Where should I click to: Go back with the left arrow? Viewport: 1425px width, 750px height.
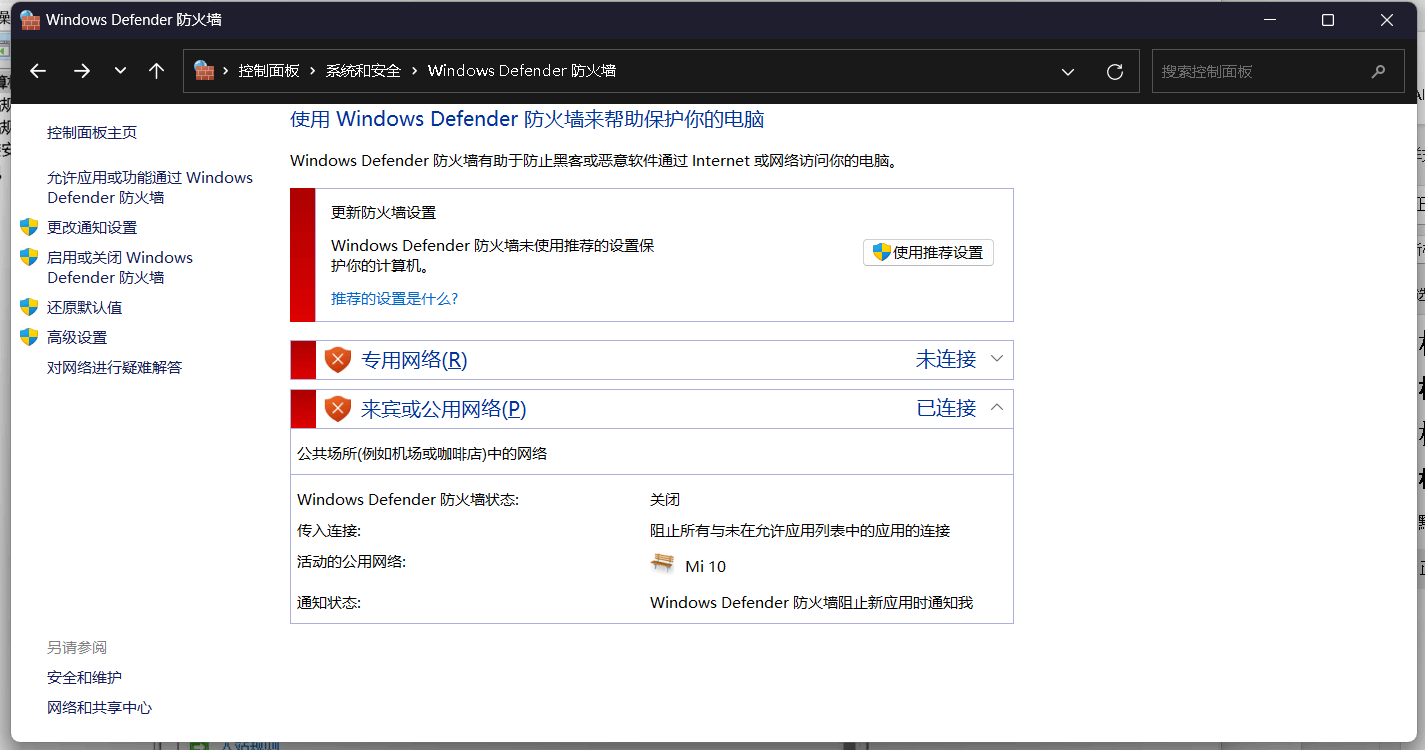38,71
